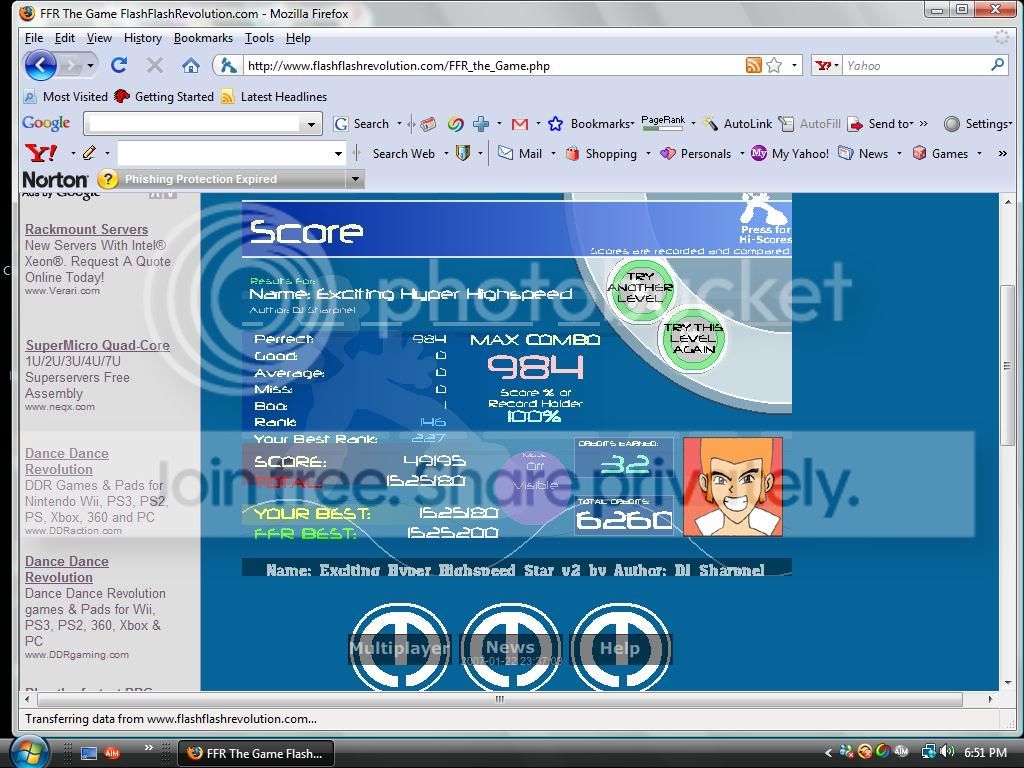This screenshot has width=1024, height=768.
Task: Reload the page with the refresh icon
Action: click(119, 66)
